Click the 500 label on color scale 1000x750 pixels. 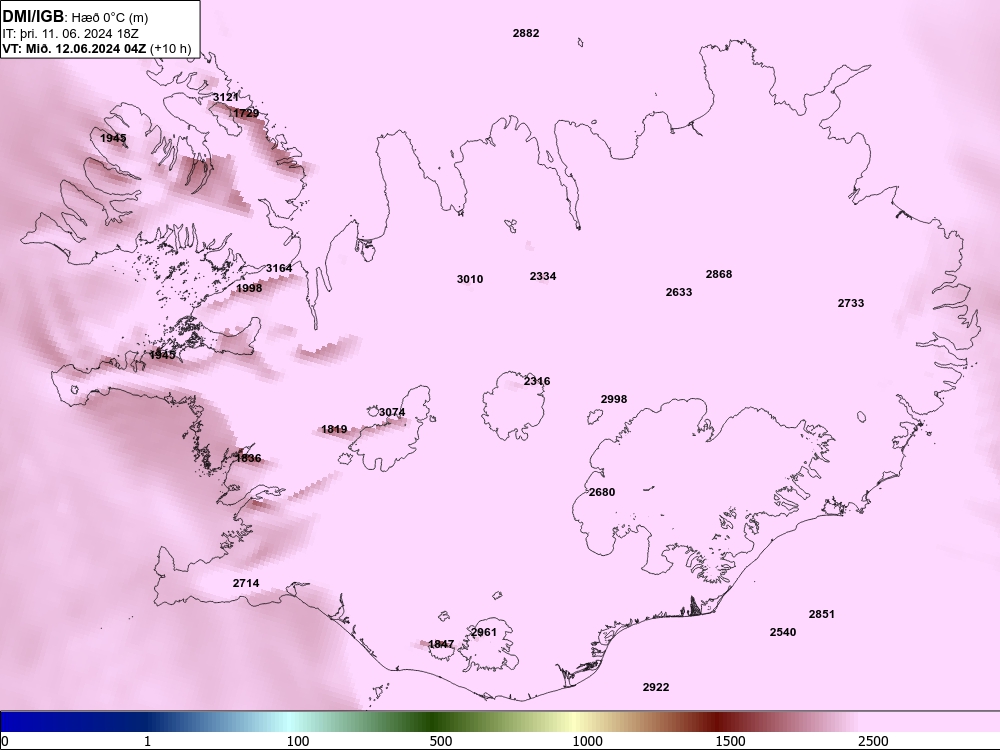pos(441,741)
